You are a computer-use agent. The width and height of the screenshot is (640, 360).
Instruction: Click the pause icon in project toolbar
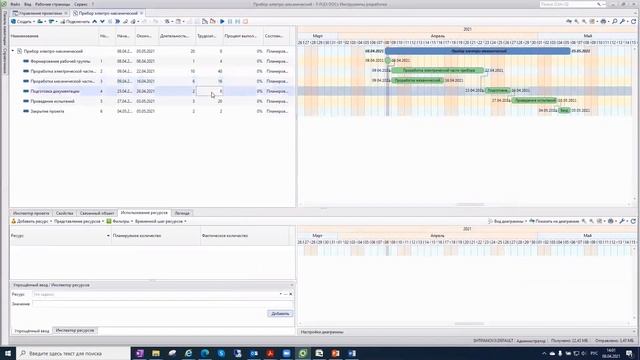pos(230,21)
